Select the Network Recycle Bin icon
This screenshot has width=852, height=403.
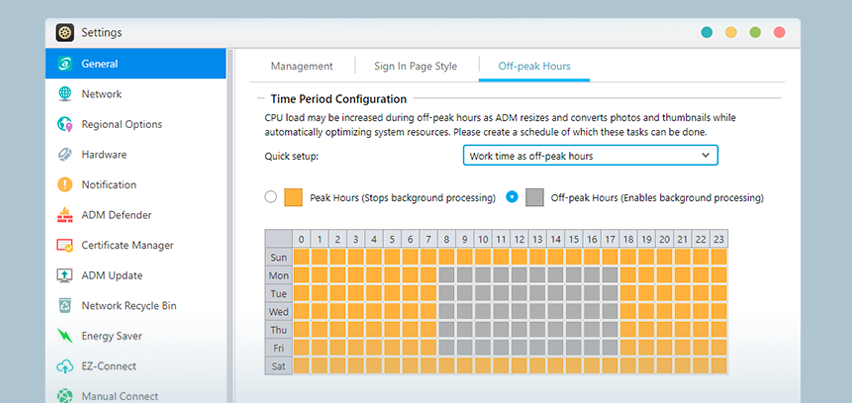point(65,306)
